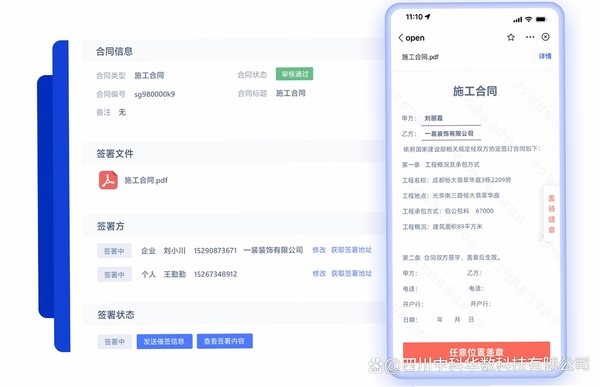Click the 签署中 tag in 刘小川 row
This screenshot has width=600, height=387.
(x=114, y=251)
